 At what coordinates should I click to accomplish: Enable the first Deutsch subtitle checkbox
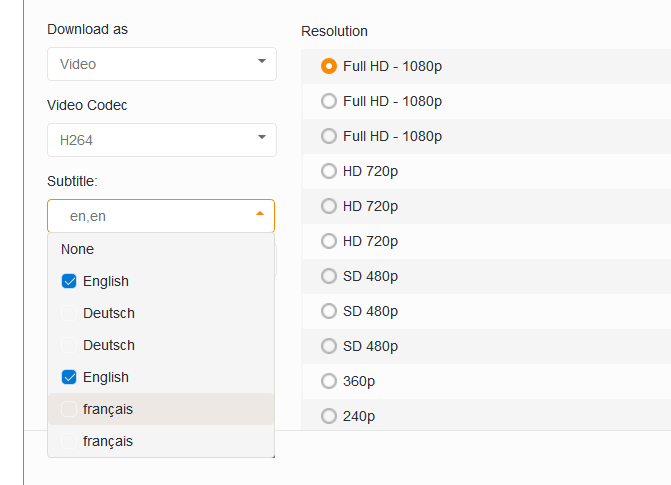(69, 313)
